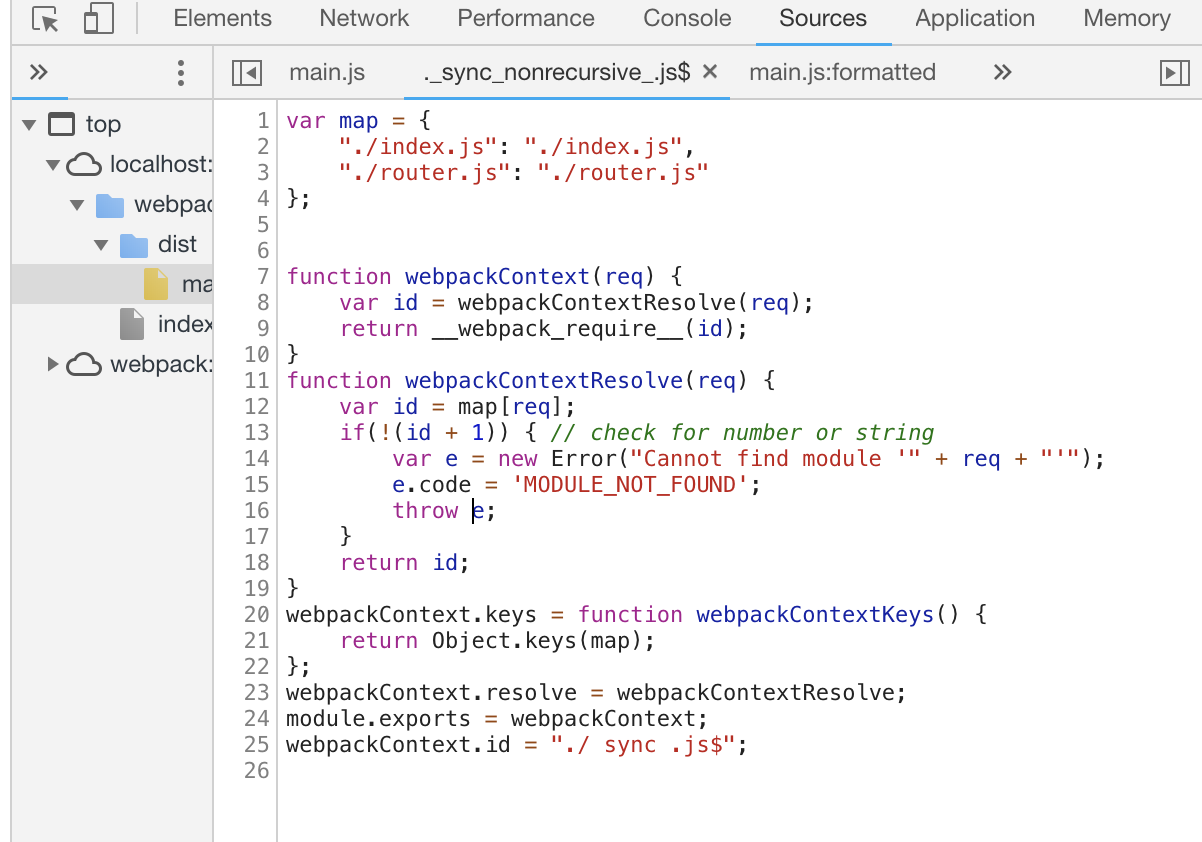Open the Console panel tab

click(687, 19)
